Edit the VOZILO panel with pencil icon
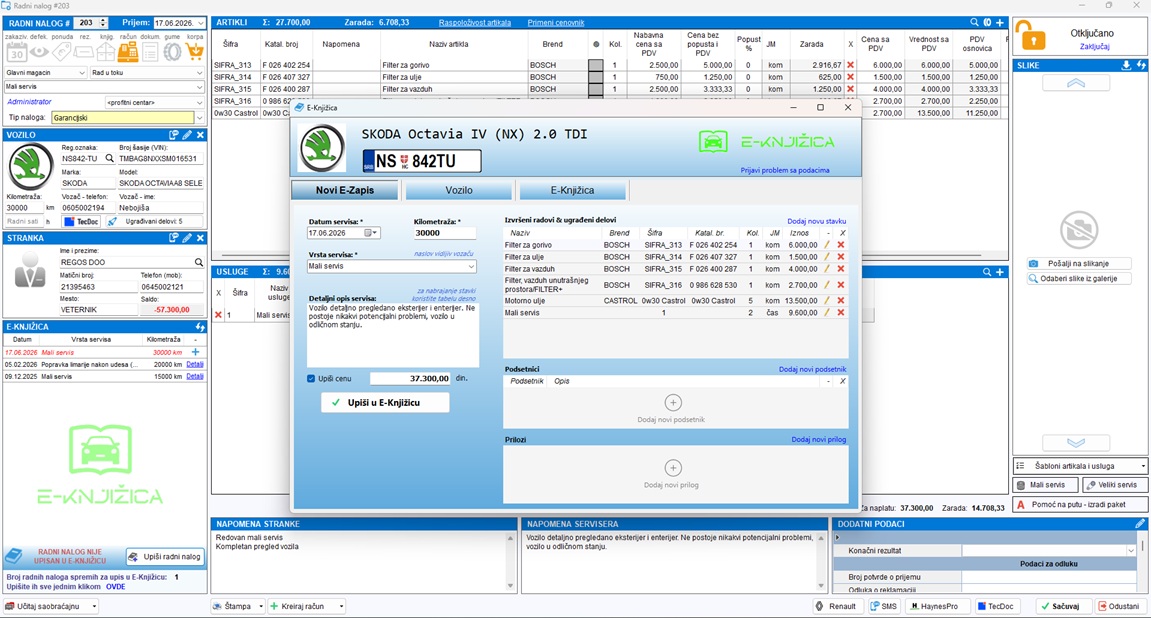Screen dimensions: 1151x618 click(x=187, y=135)
